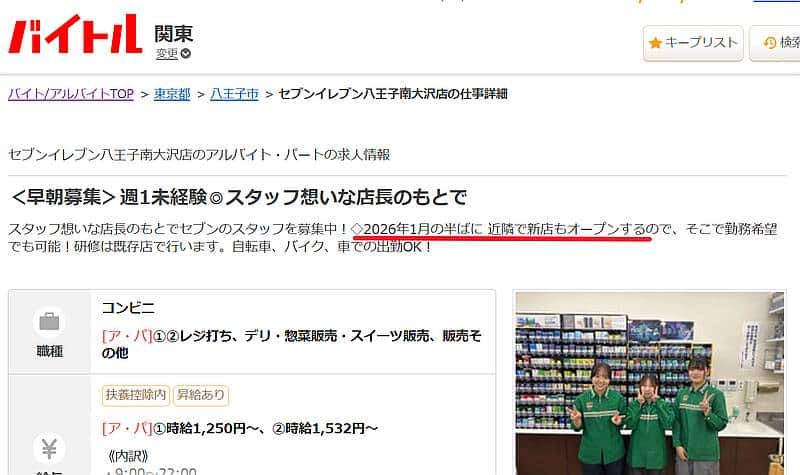The width and height of the screenshot is (800, 475).
Task: Click the job title ＜早朝募集＞週1未経験
Action: pos(237,197)
